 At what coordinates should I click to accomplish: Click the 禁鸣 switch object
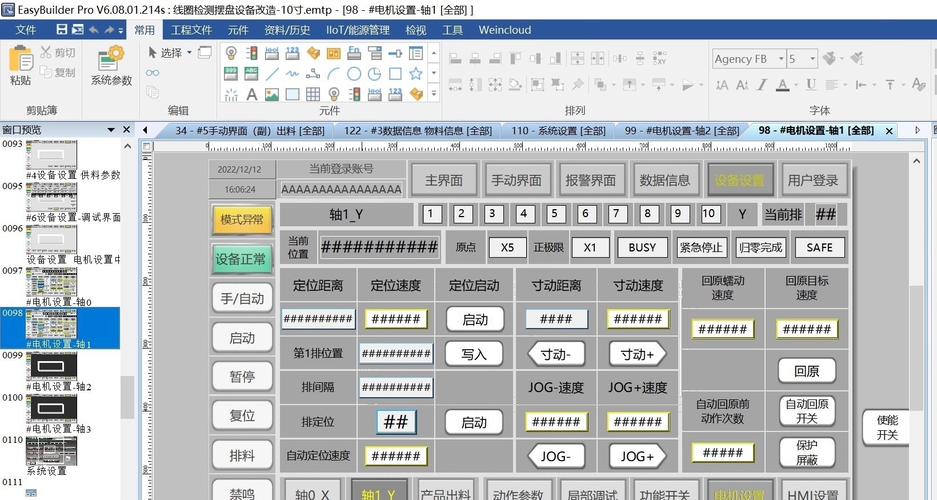242,491
